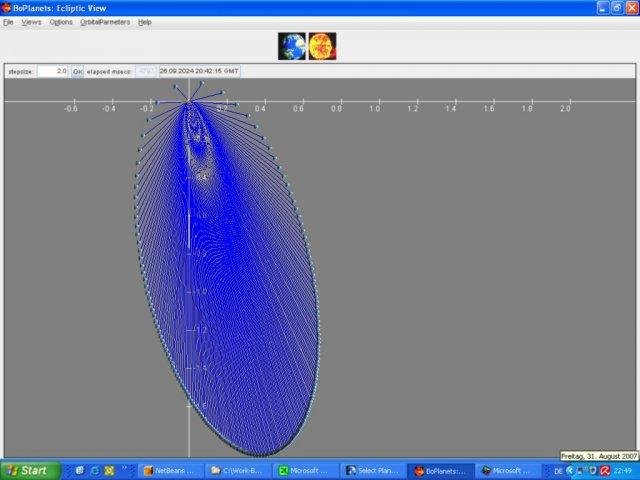Open the C:\Work-B... folder taskbar item
Image resolution: width=640 pixels, height=480 pixels.
pos(239,470)
